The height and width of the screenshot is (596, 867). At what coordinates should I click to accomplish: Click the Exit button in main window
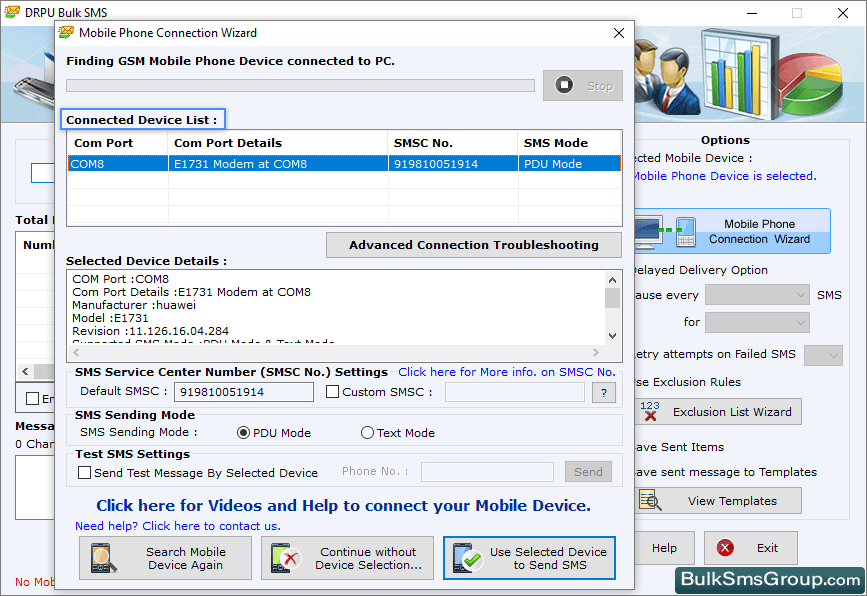point(751,548)
